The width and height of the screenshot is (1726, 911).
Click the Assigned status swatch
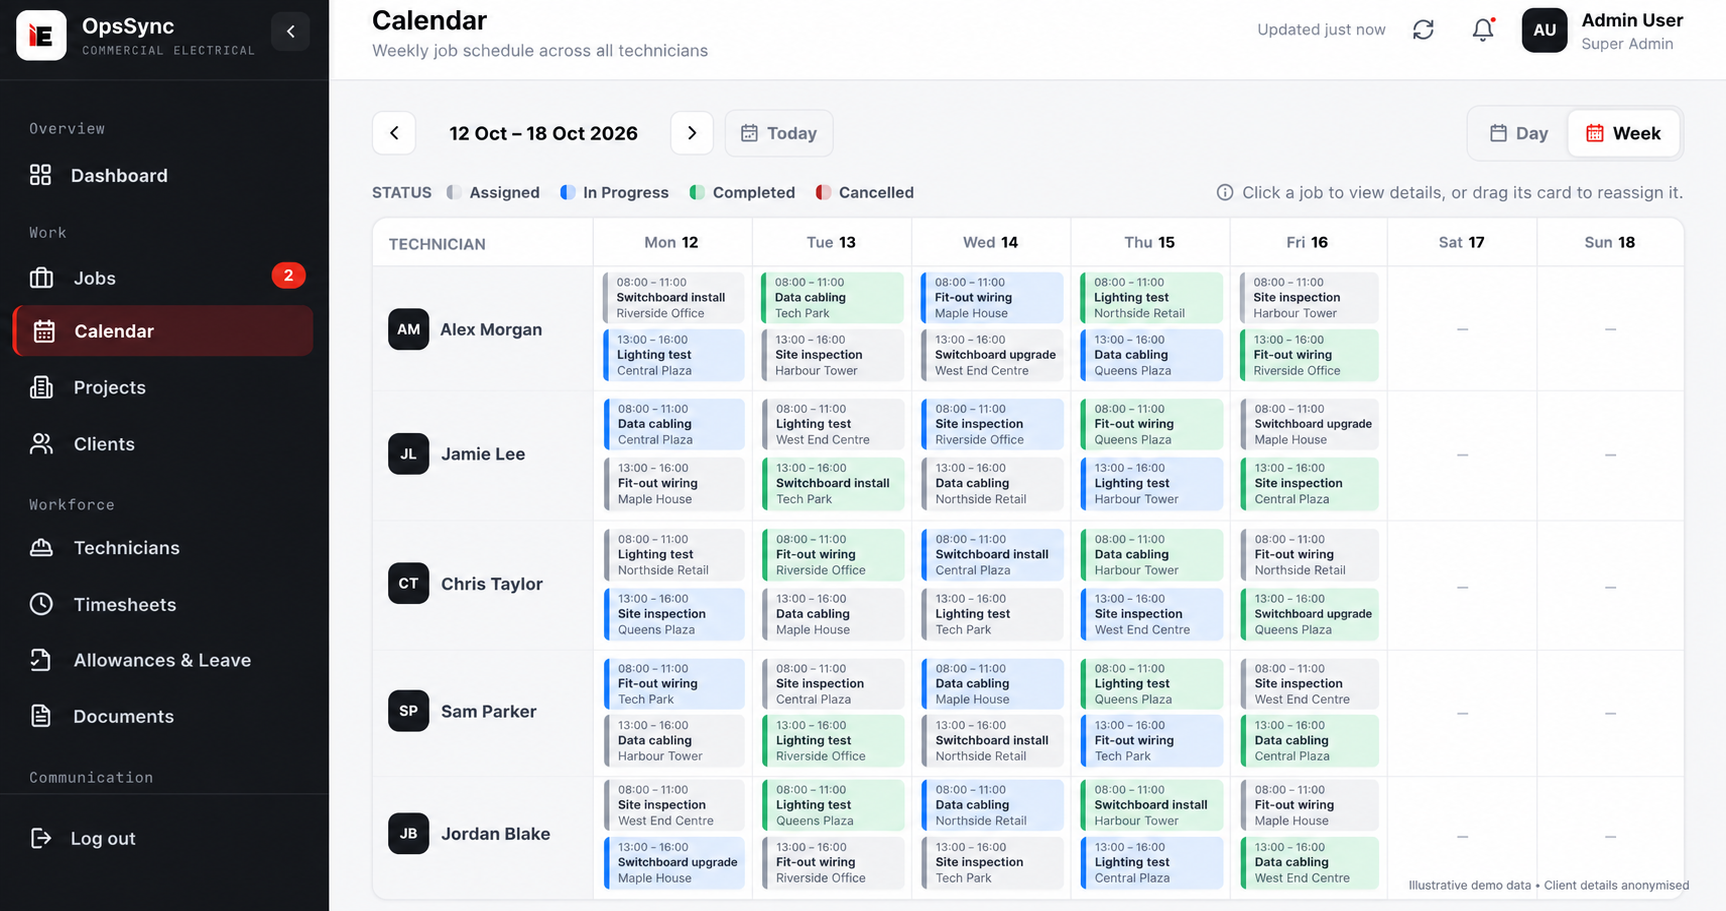tap(454, 192)
